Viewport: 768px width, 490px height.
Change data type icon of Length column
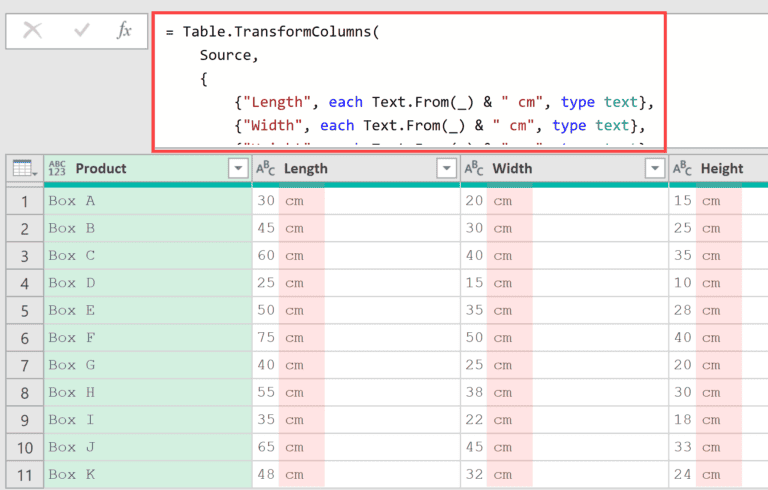pos(265,169)
